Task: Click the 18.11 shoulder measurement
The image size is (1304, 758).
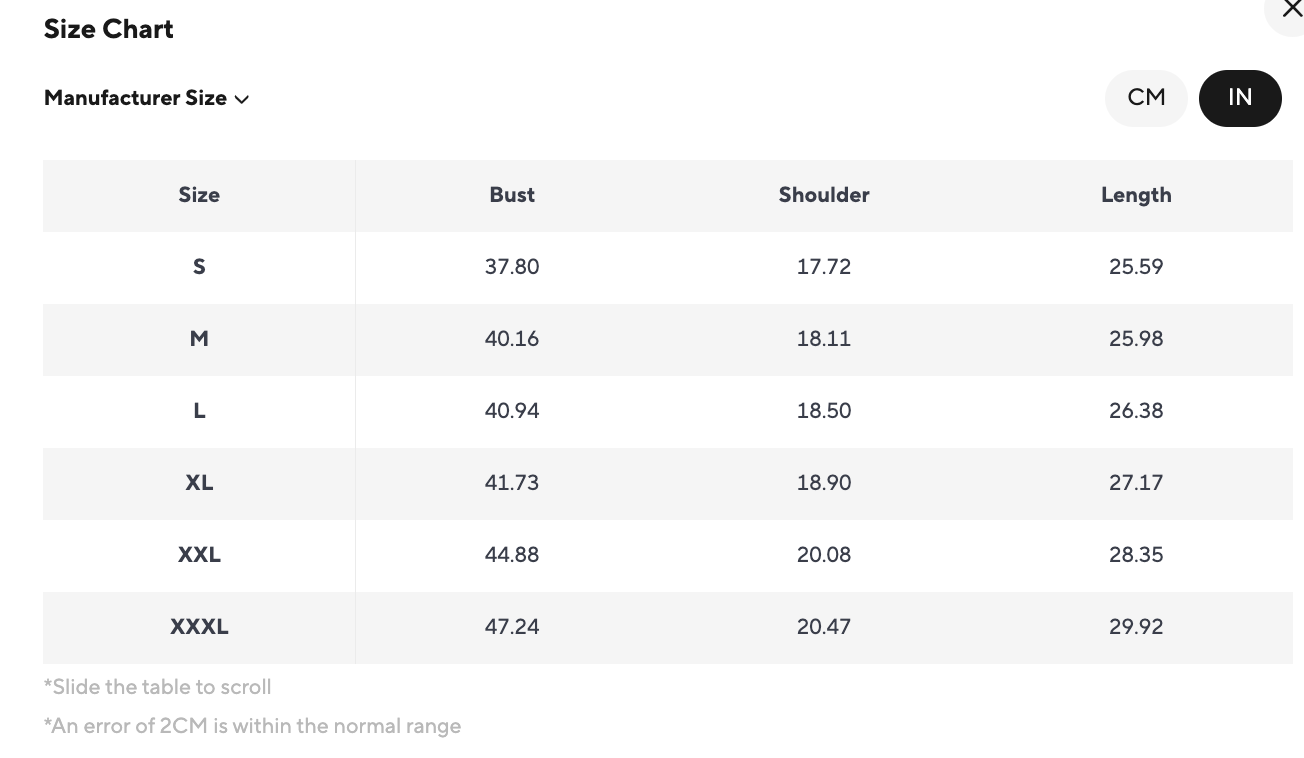Action: click(x=824, y=339)
